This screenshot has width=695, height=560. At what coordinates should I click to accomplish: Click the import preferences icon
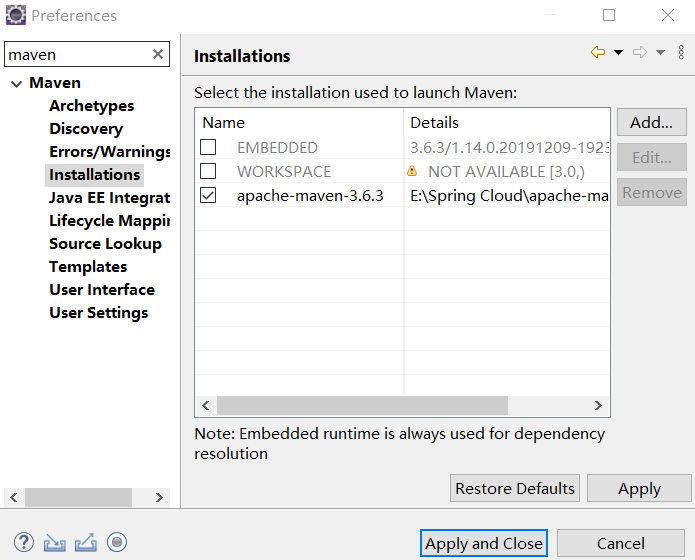[55, 542]
